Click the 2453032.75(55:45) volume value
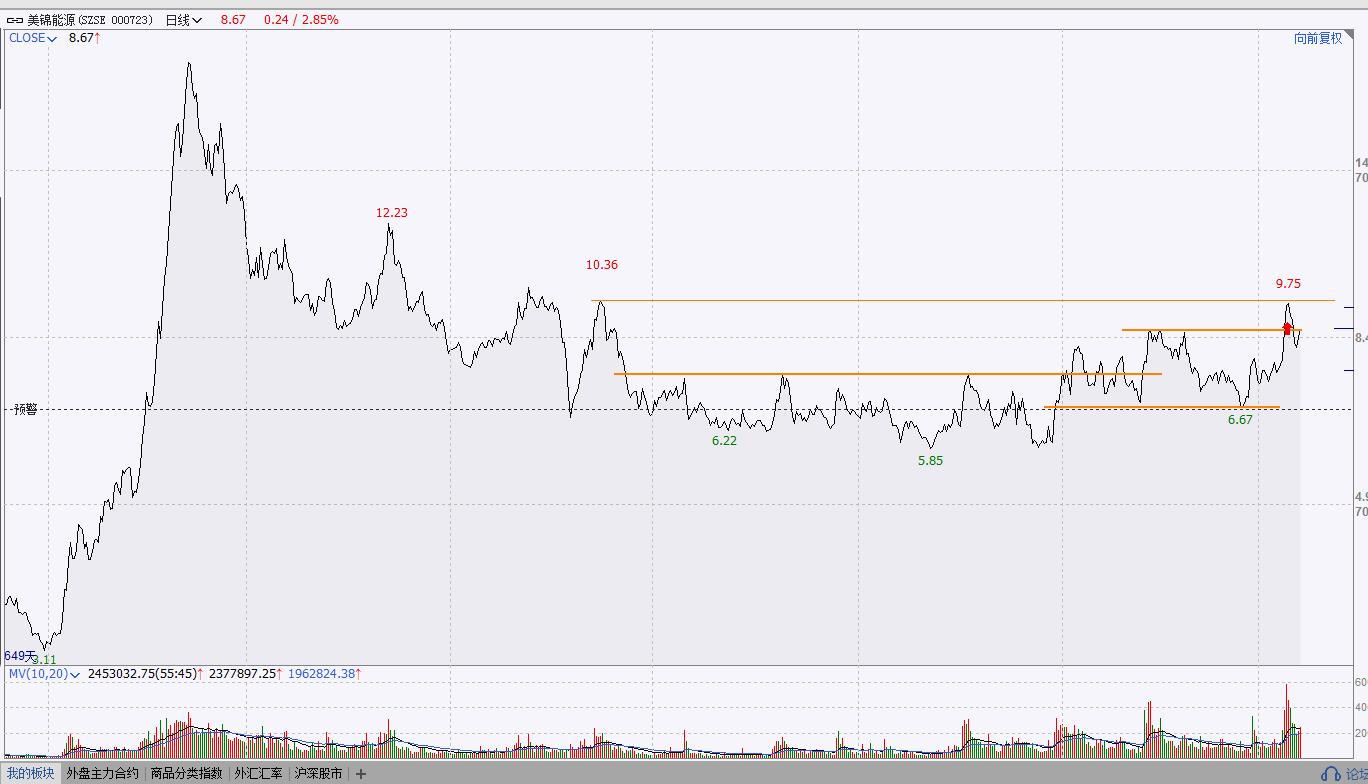Viewport: 1368px width, 784px height. pyautogui.click(x=143, y=674)
